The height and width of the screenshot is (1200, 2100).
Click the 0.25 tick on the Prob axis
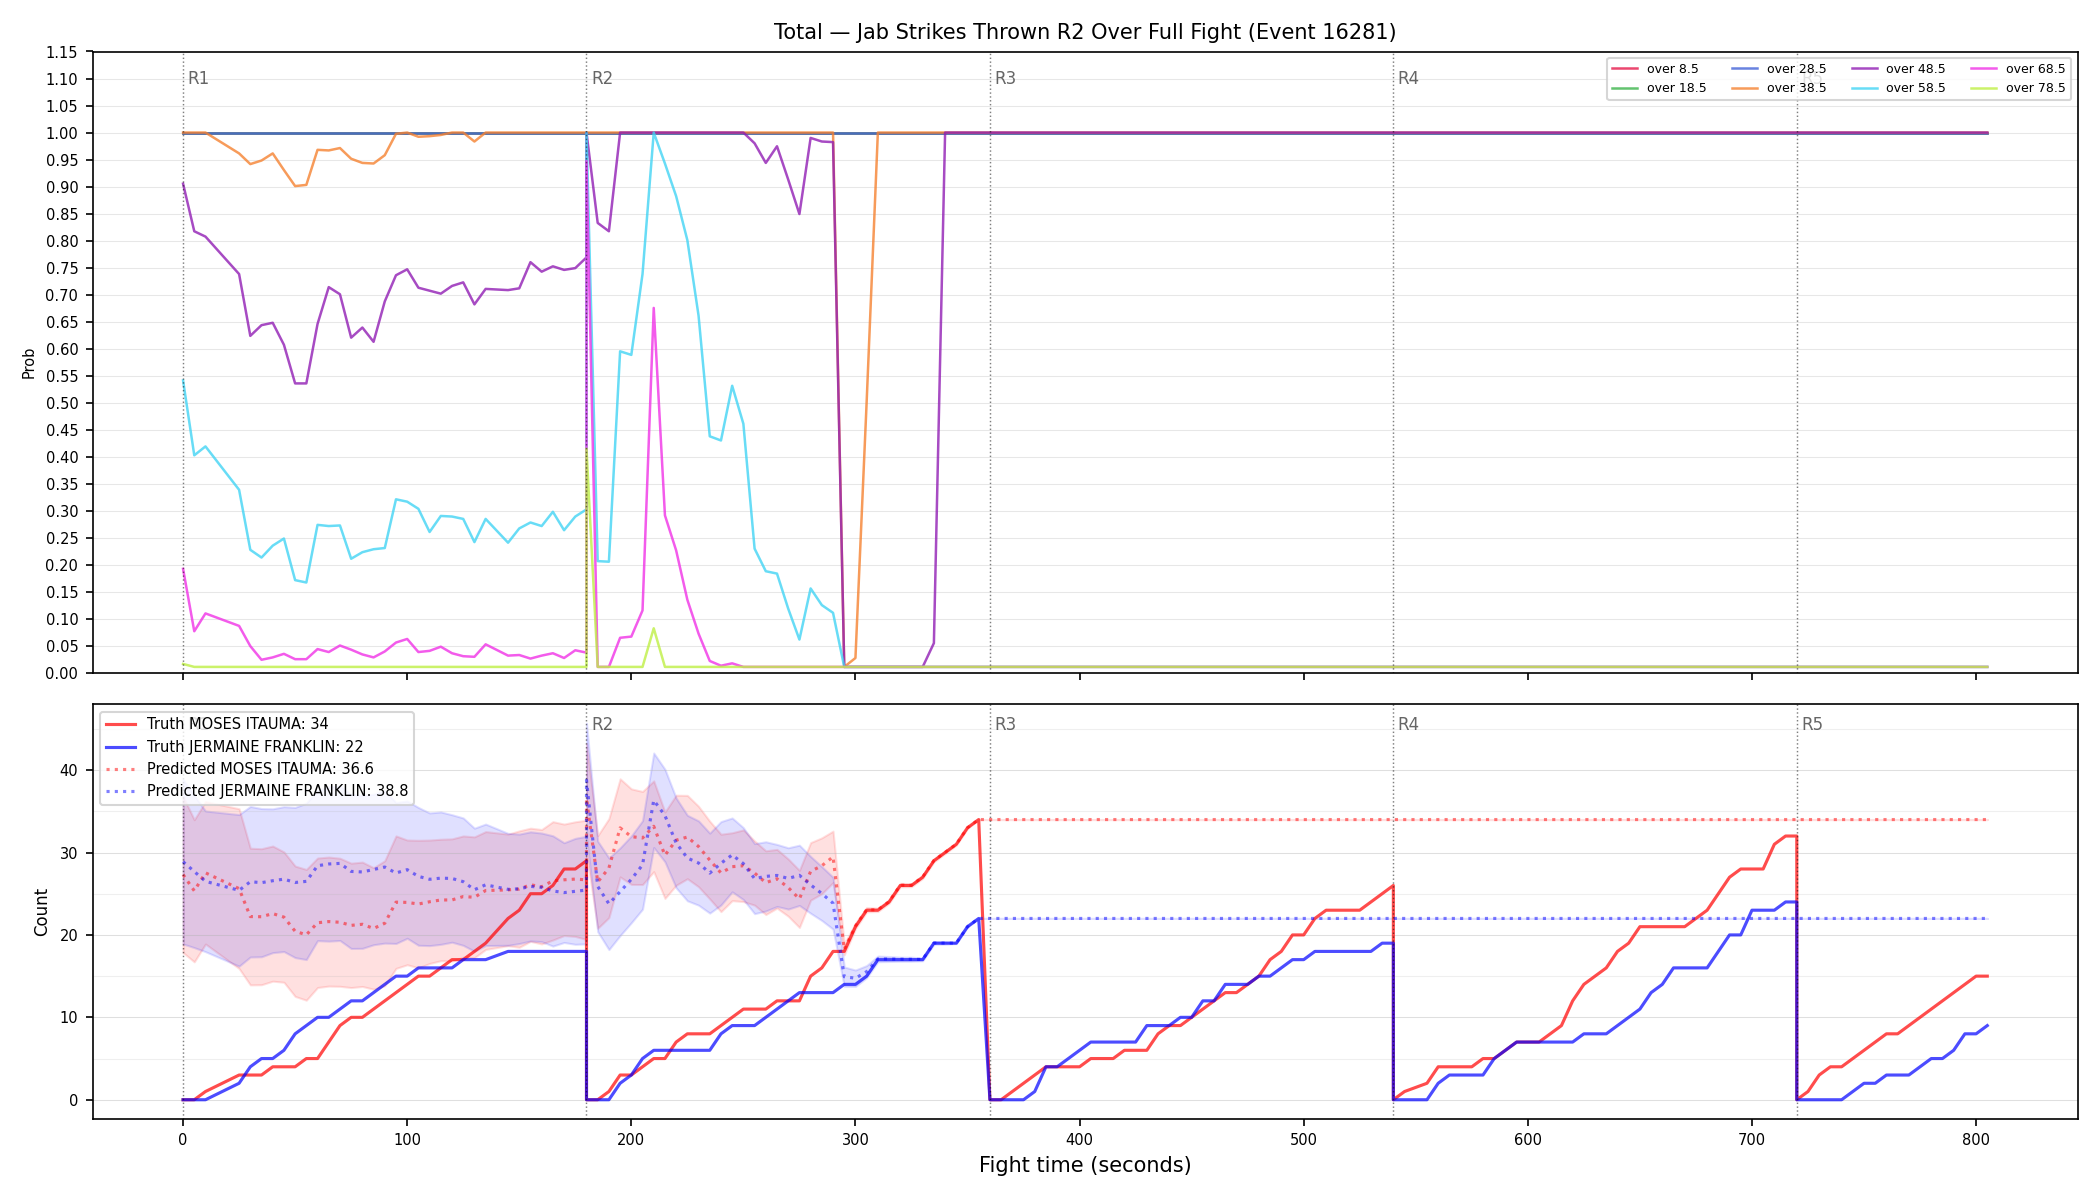[62, 538]
